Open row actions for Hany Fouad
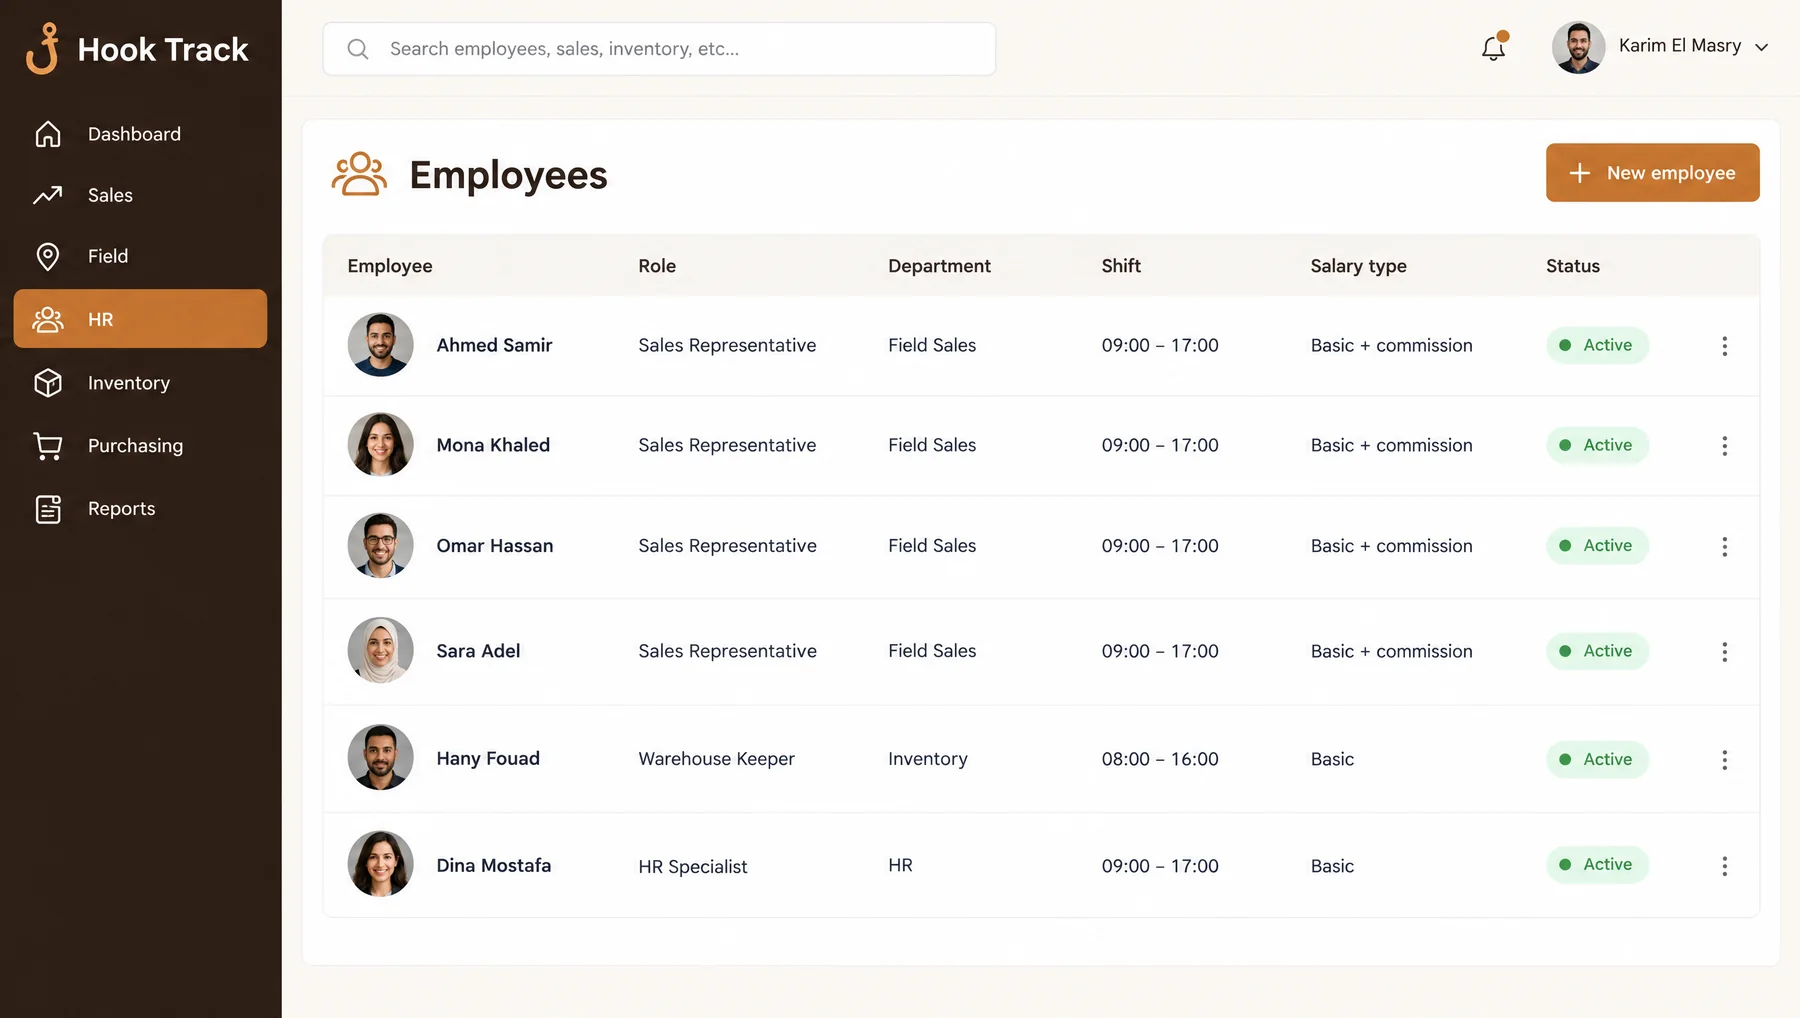 tap(1724, 760)
